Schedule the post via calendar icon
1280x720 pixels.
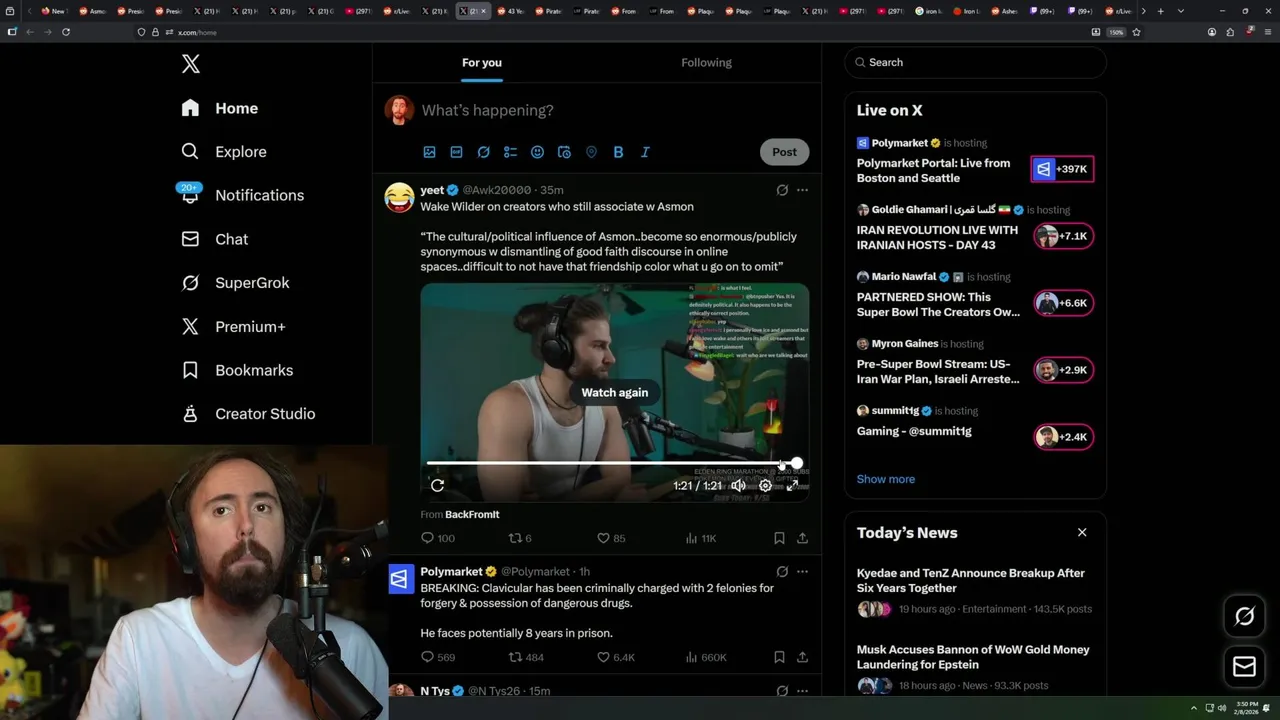[564, 152]
